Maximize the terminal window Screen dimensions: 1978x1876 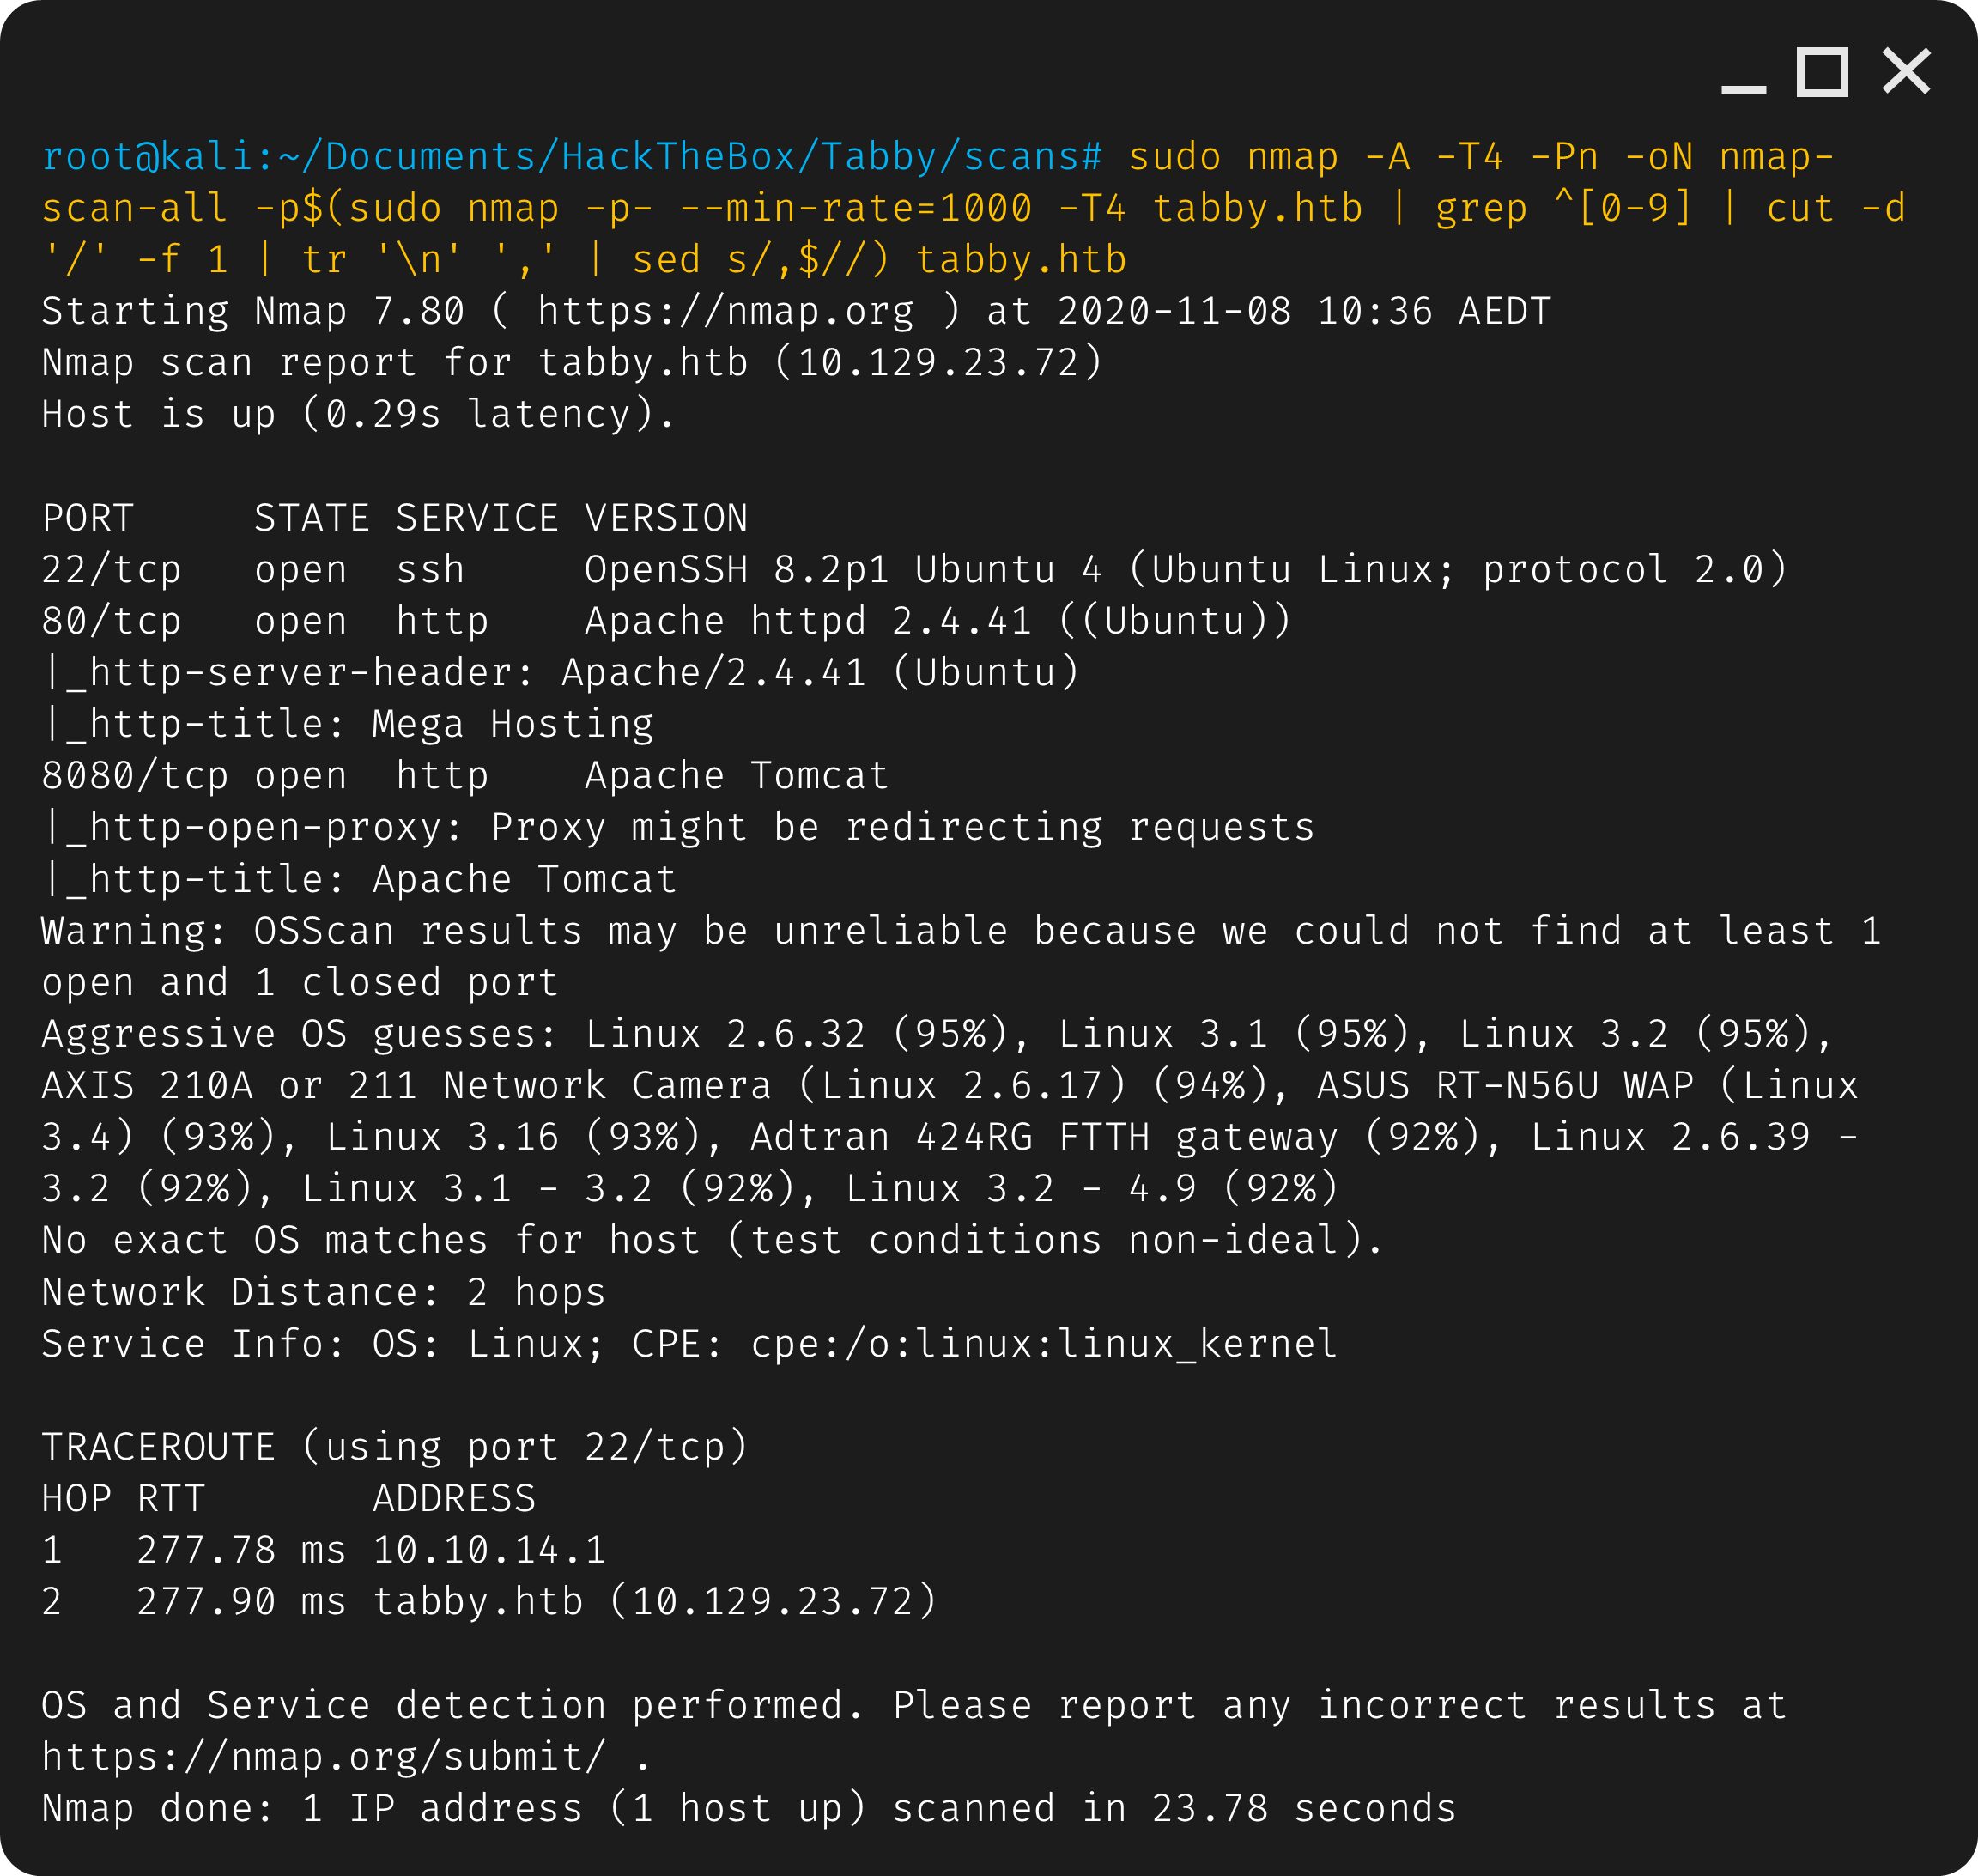point(1822,72)
